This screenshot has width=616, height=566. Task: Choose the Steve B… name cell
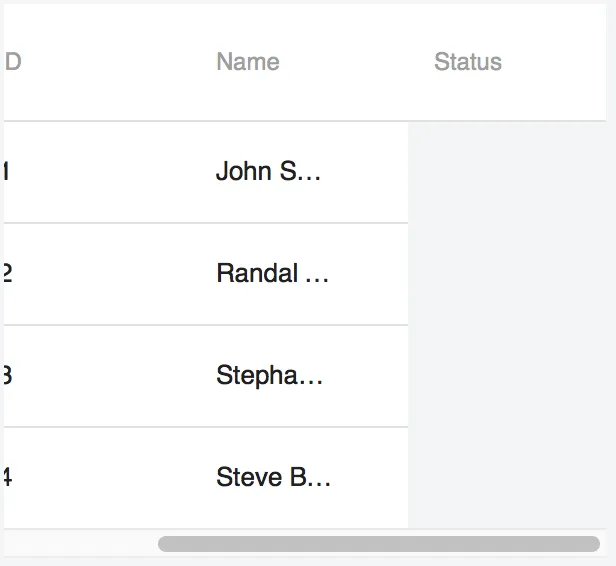[273, 478]
